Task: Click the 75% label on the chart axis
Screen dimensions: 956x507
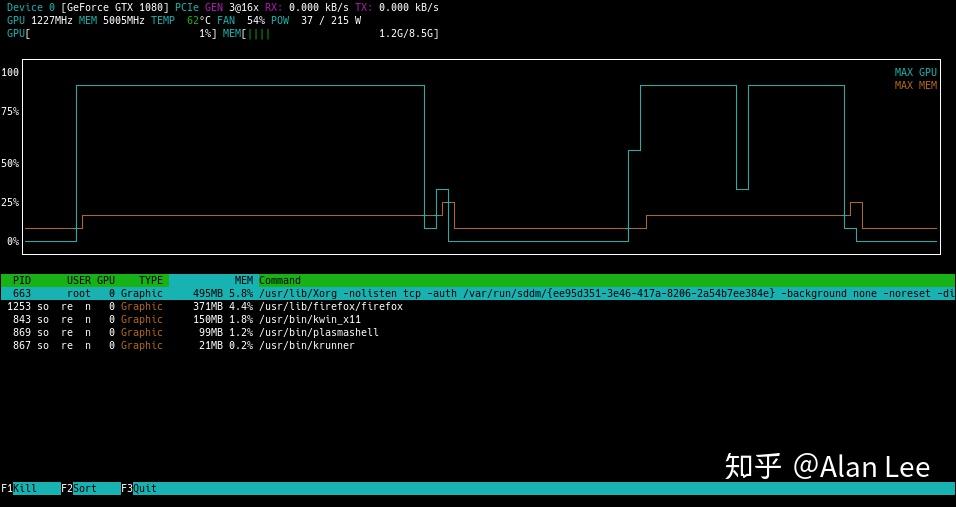Action: click(x=10, y=111)
